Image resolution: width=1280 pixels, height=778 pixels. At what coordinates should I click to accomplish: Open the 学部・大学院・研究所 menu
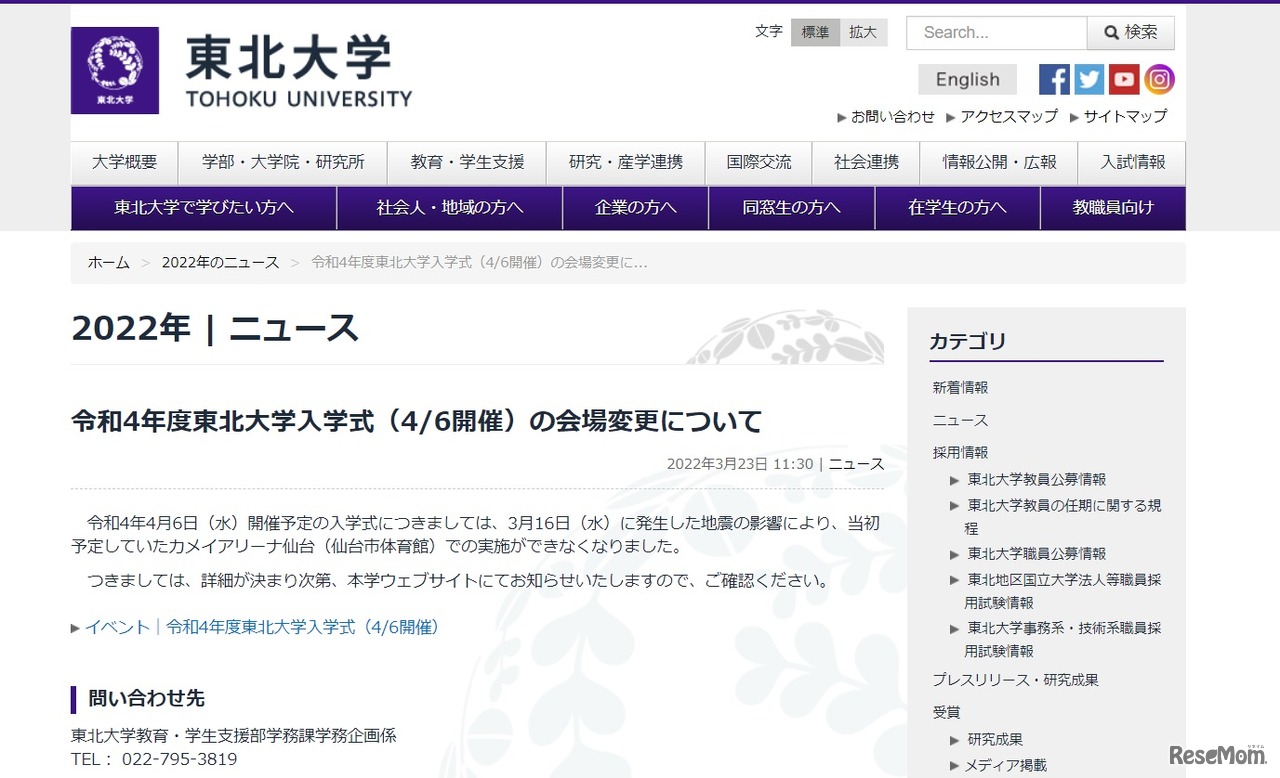click(283, 162)
